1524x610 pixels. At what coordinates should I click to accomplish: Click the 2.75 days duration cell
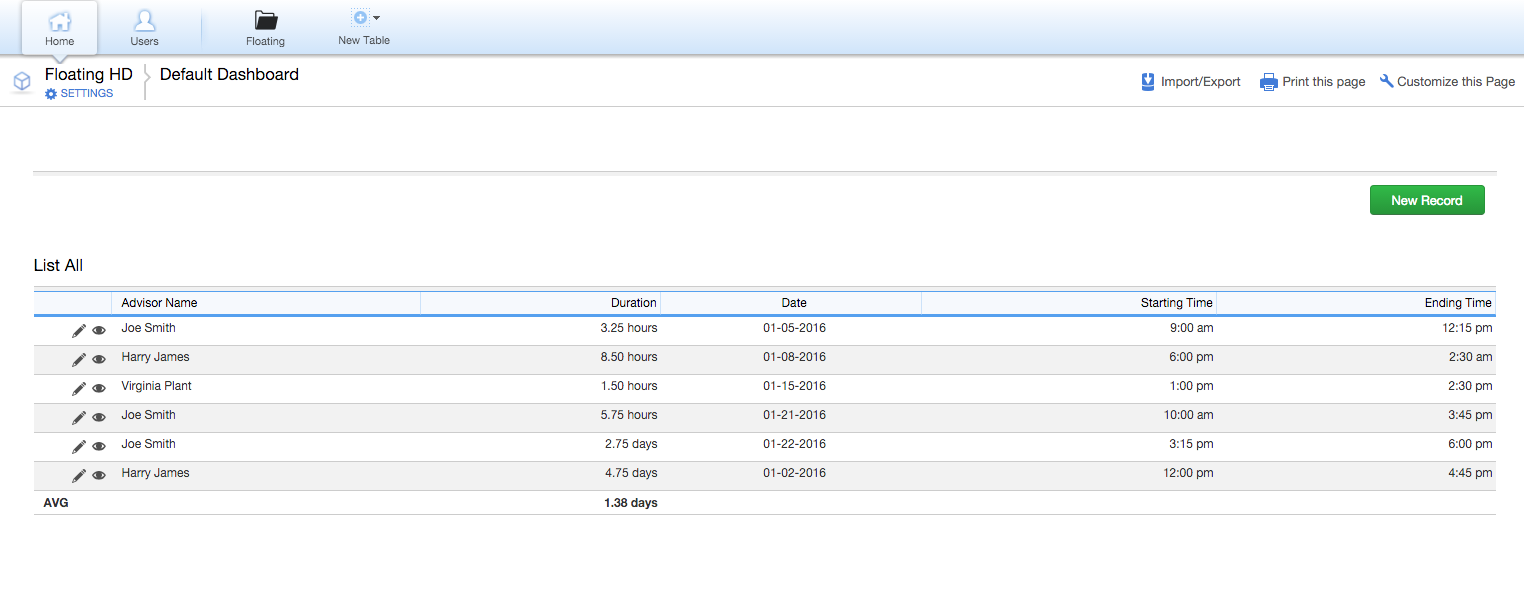pyautogui.click(x=631, y=444)
